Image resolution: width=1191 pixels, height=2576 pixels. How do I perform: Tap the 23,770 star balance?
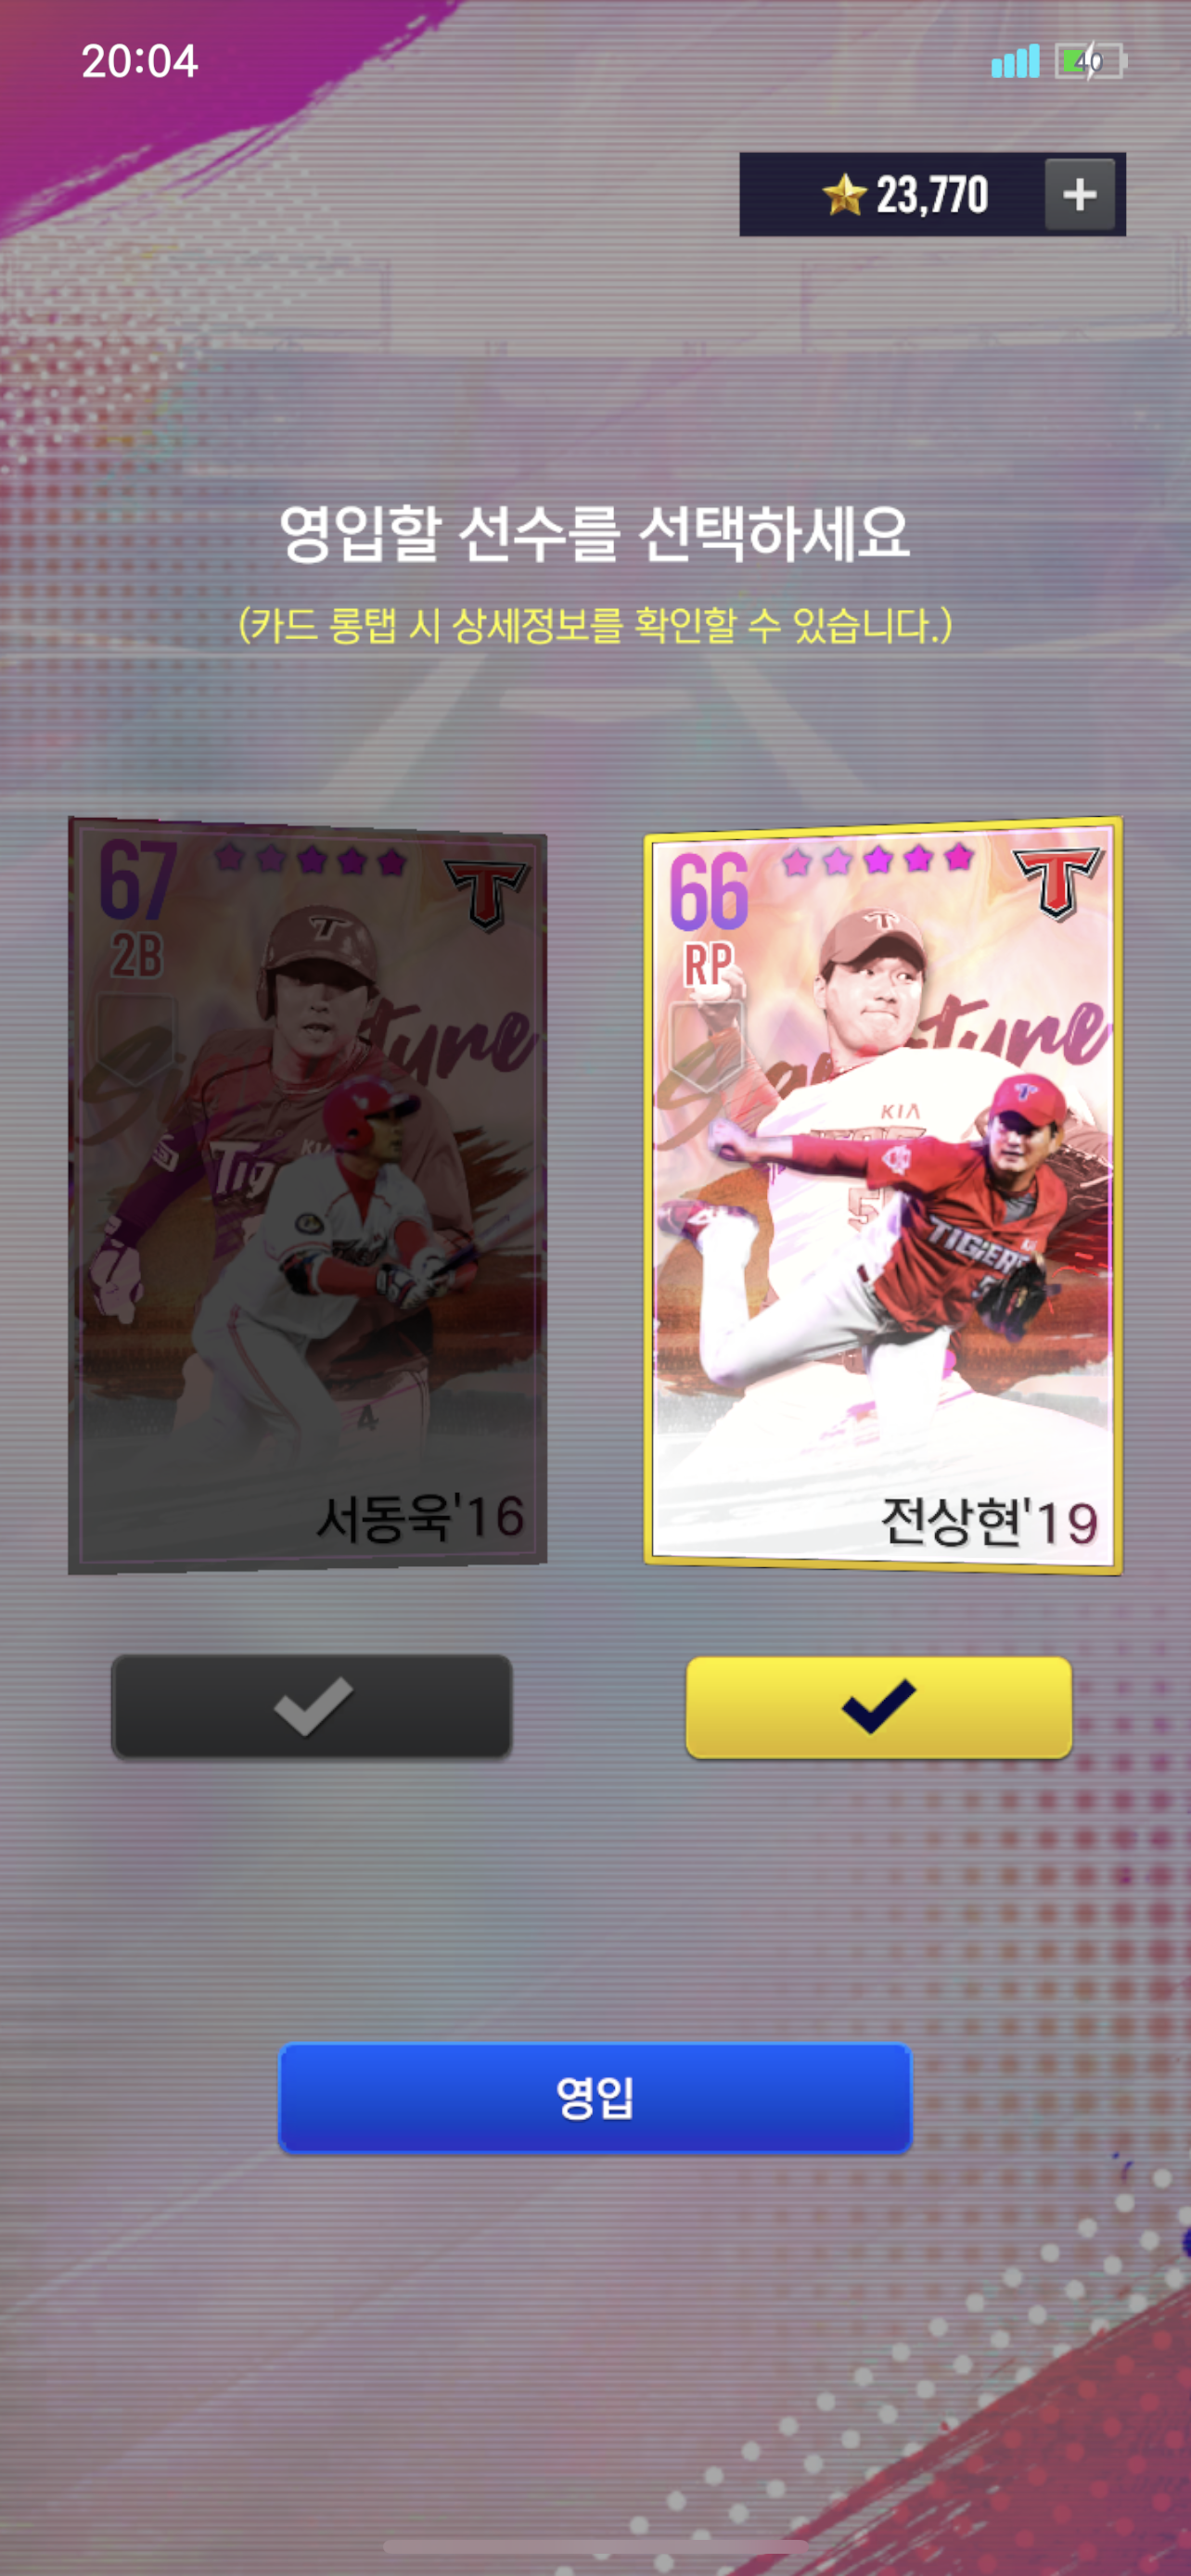[x=932, y=194]
